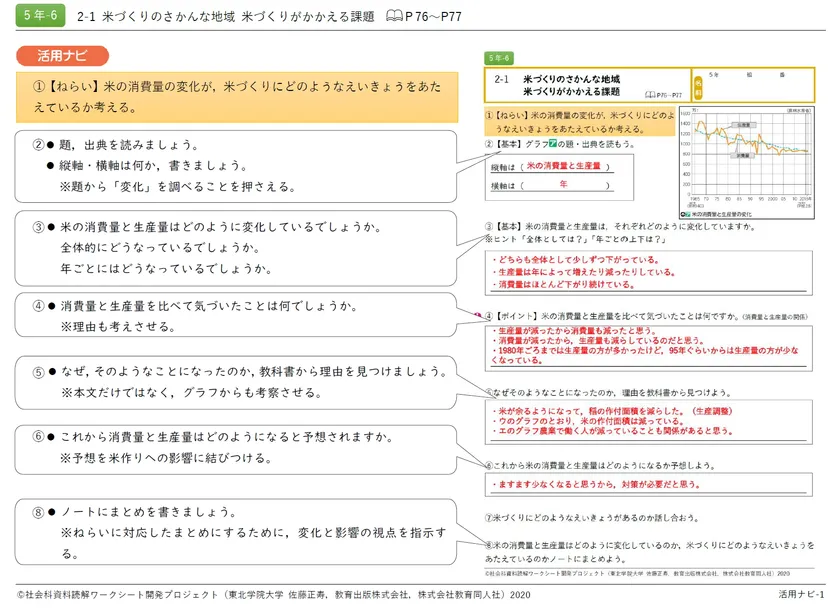Click worksheet ⑧ summary instruction paragraph
The height and width of the screenshot is (608, 840).
(649, 552)
